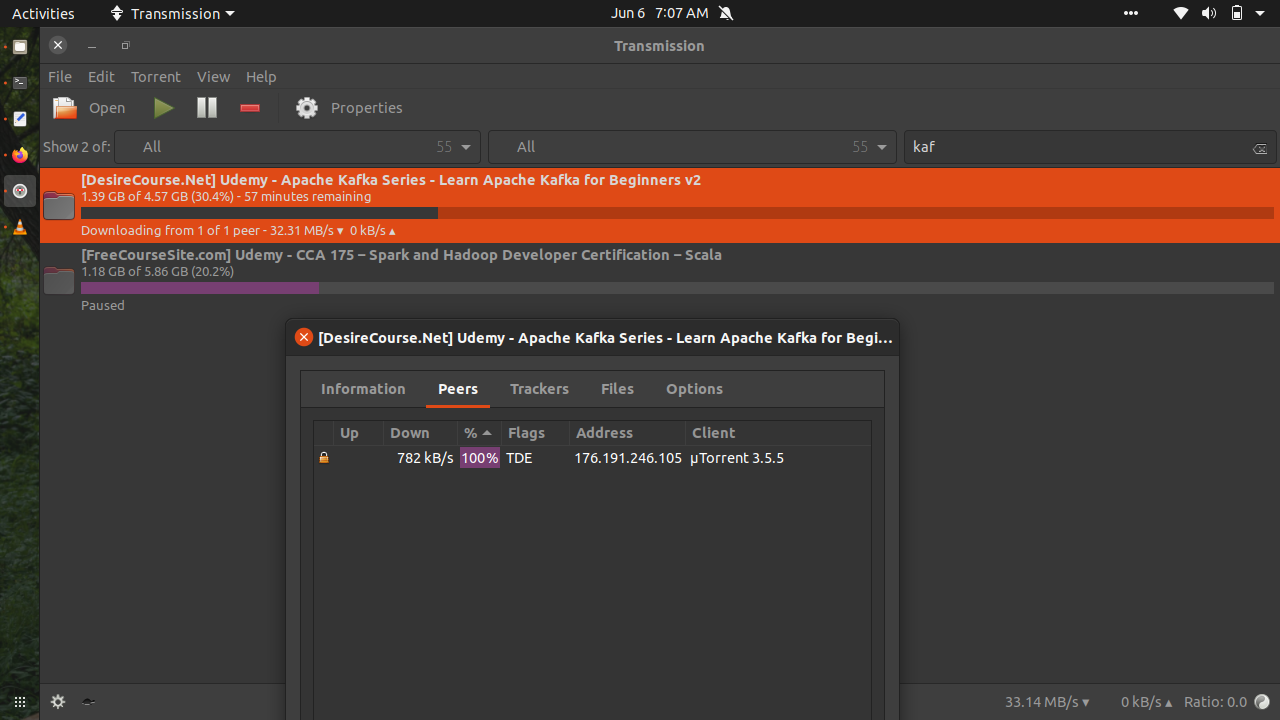Screen dimensions: 1280x720
Task: Sort peers by the Address column
Action: tap(627, 433)
